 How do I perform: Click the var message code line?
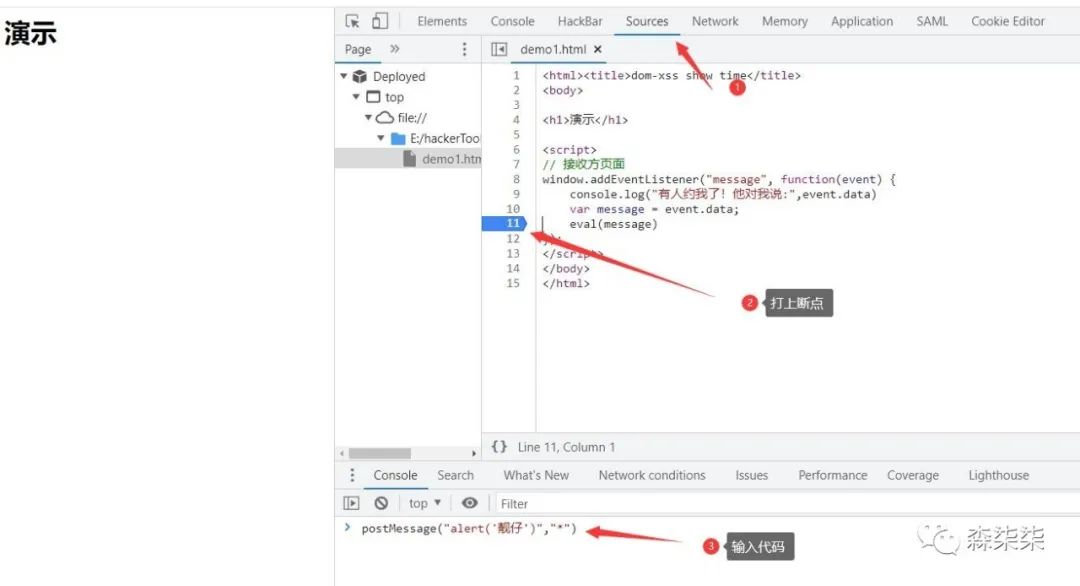click(654, 209)
